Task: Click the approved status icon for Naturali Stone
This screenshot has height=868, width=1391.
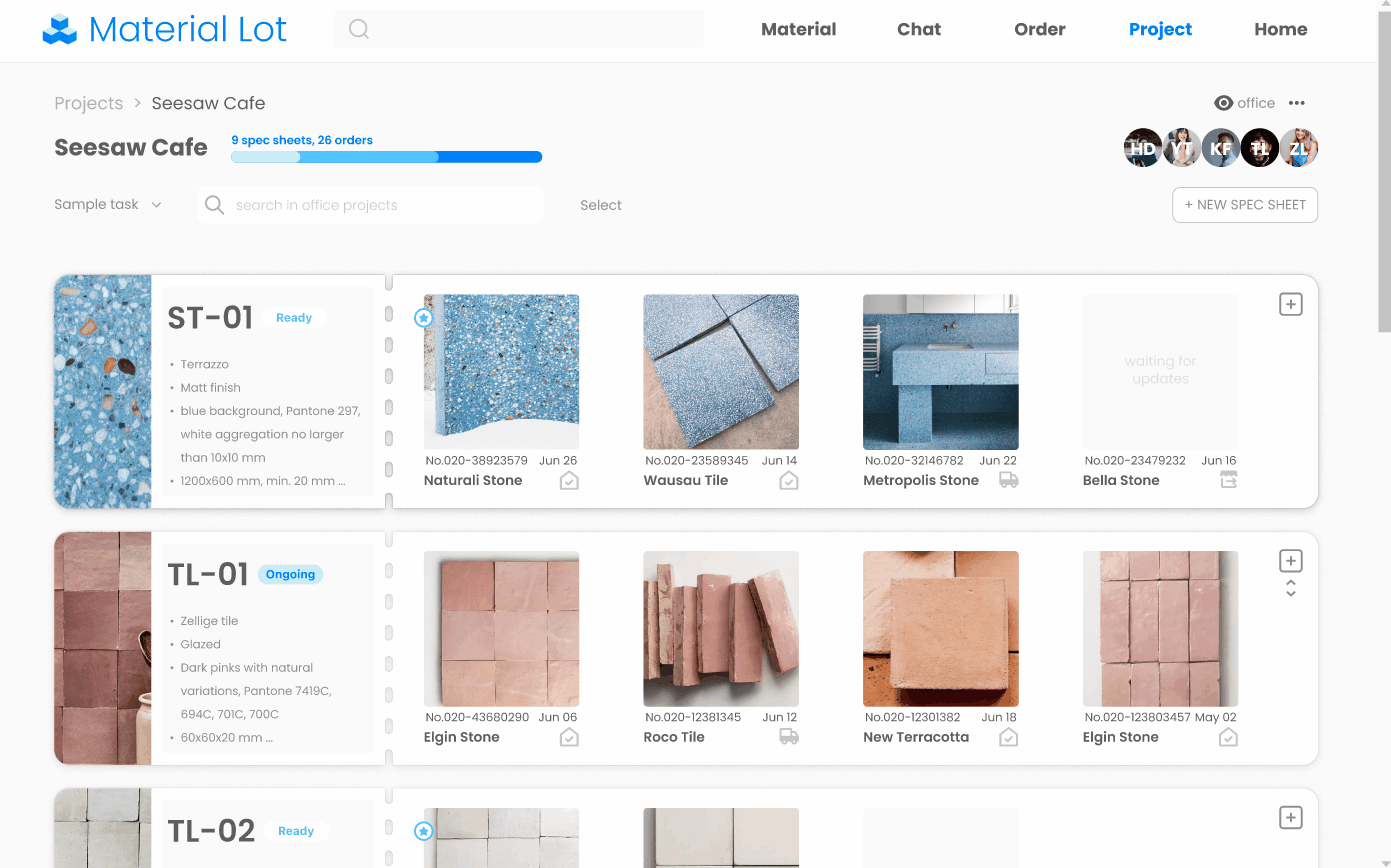Action: pyautogui.click(x=569, y=481)
